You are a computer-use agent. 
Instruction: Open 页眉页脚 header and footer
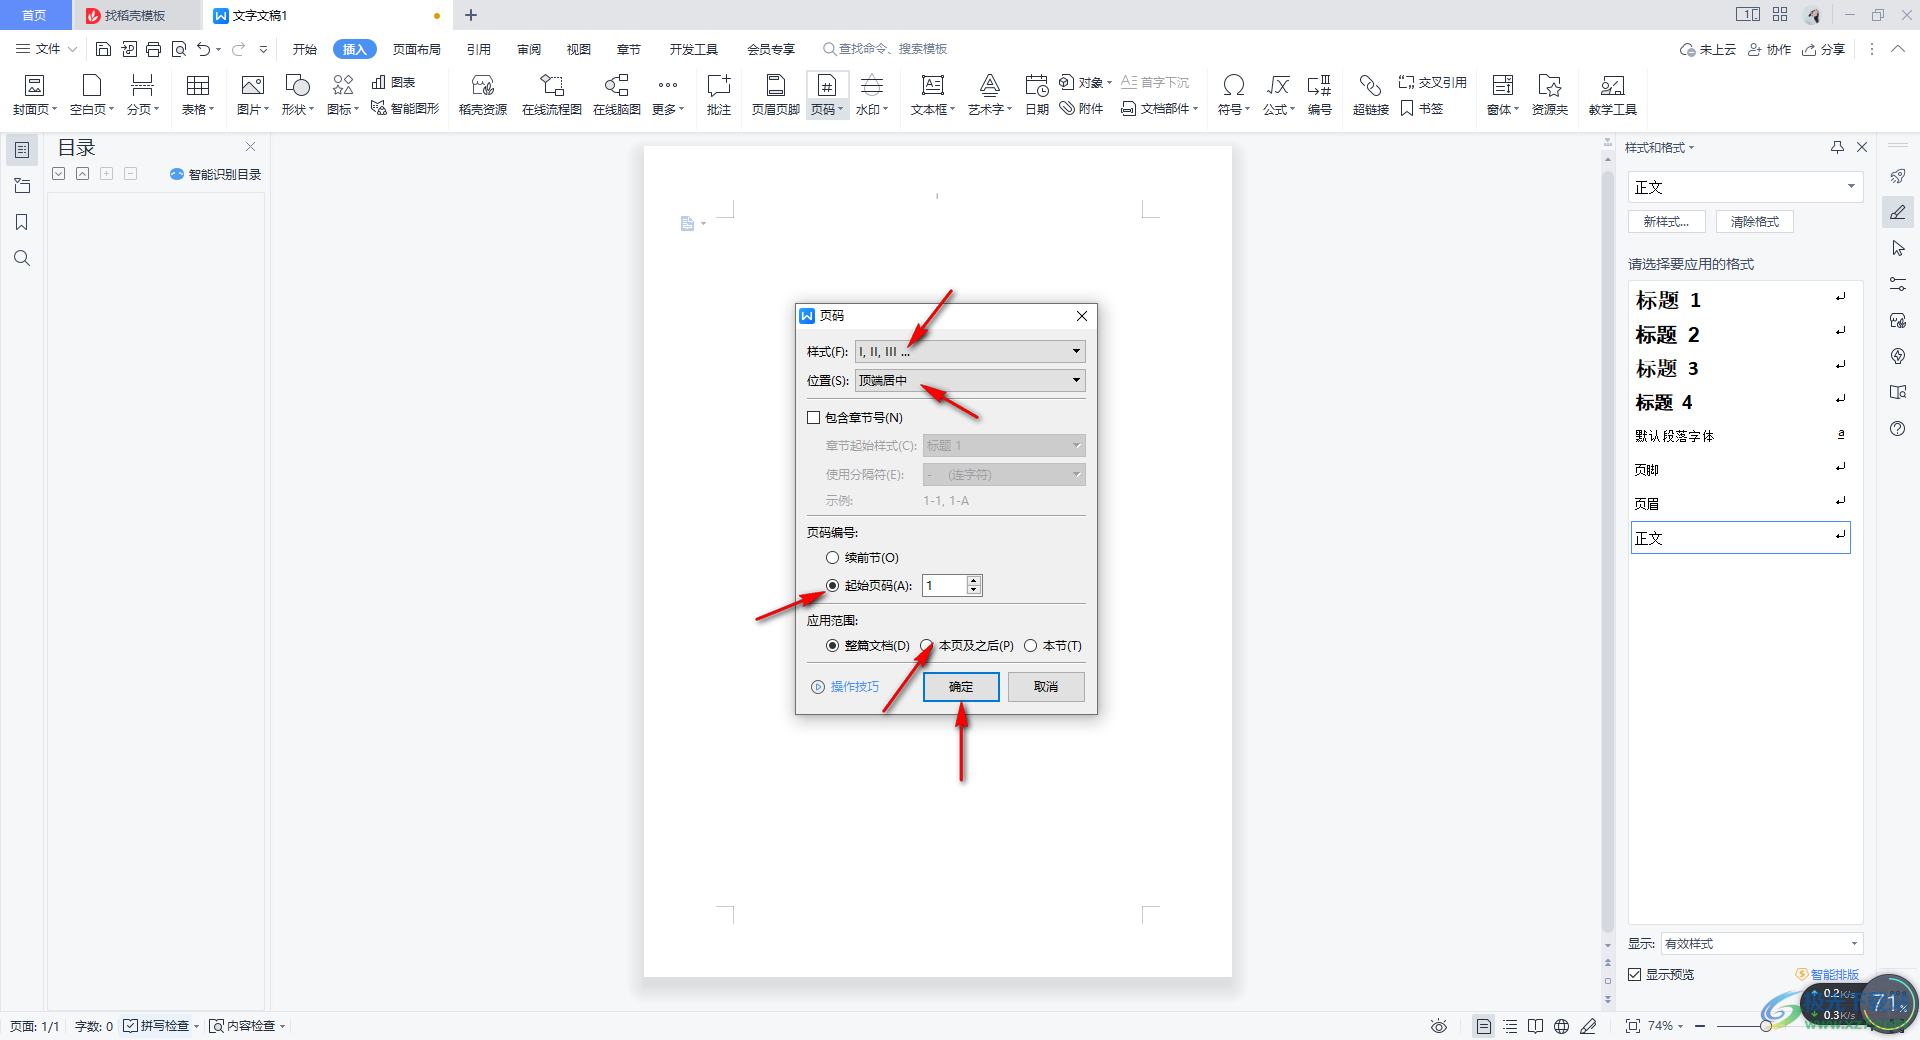[x=776, y=95]
